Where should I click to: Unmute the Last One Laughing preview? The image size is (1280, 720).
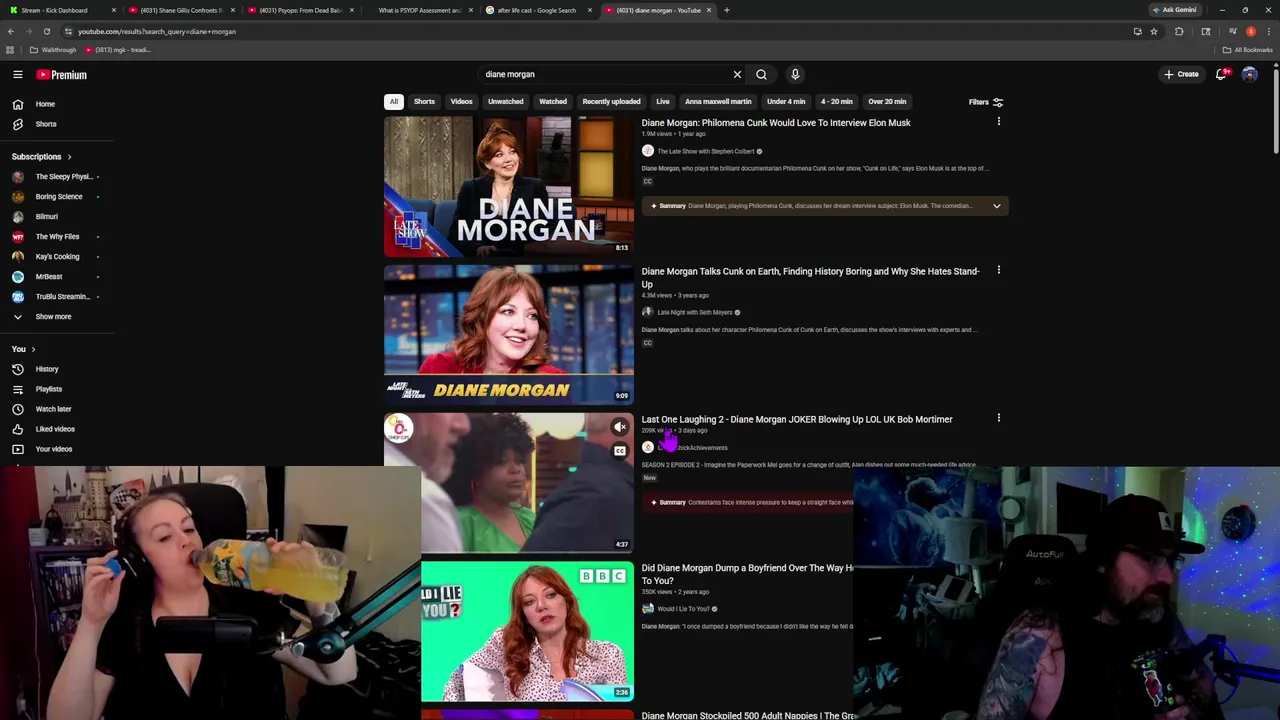click(x=620, y=427)
